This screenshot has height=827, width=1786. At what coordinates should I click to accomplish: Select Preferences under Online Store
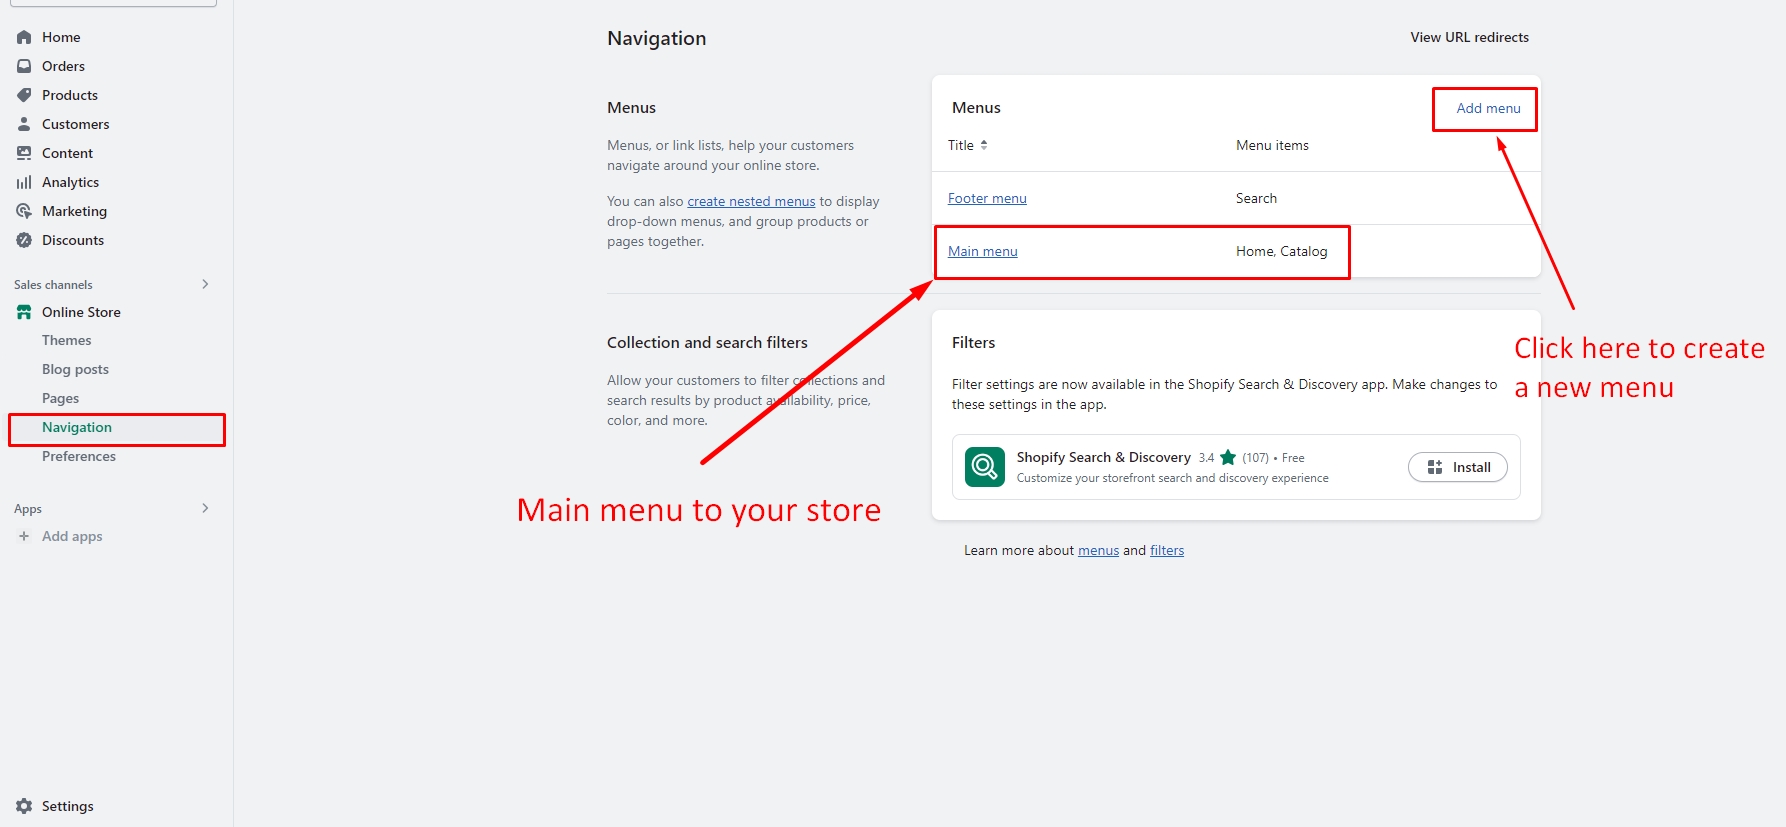79,456
